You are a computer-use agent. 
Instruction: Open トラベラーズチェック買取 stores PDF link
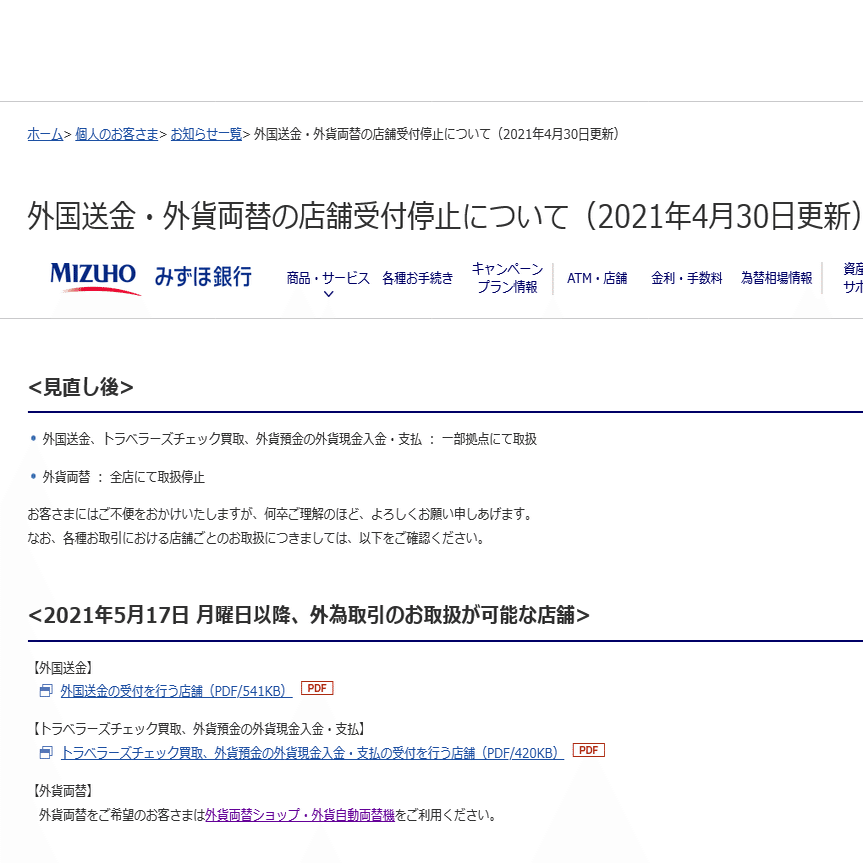[x=312, y=753]
